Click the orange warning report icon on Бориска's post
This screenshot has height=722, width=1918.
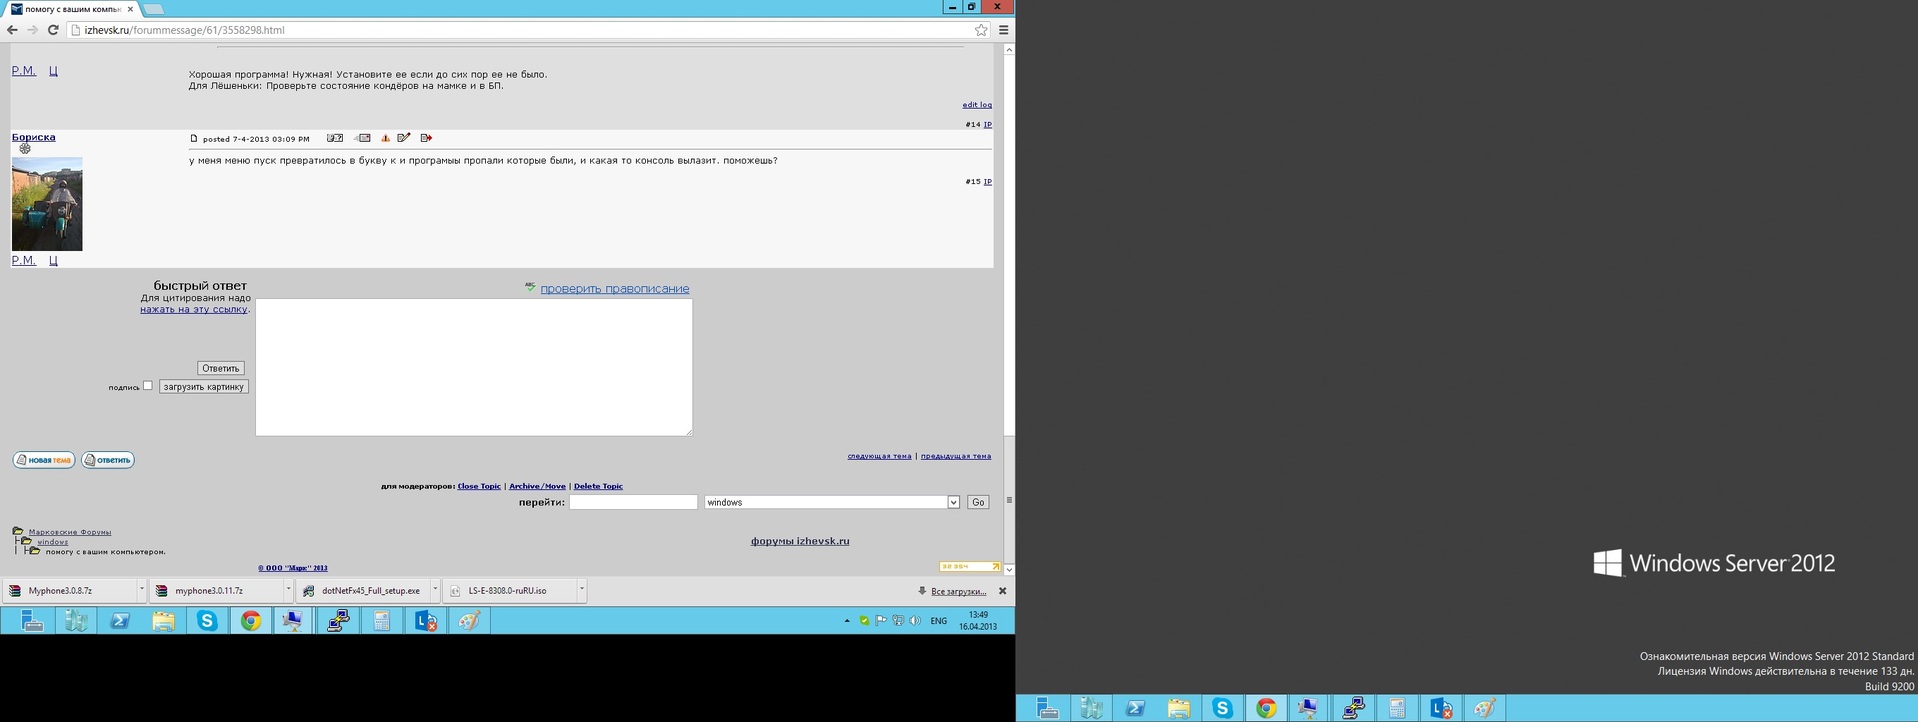pos(385,138)
